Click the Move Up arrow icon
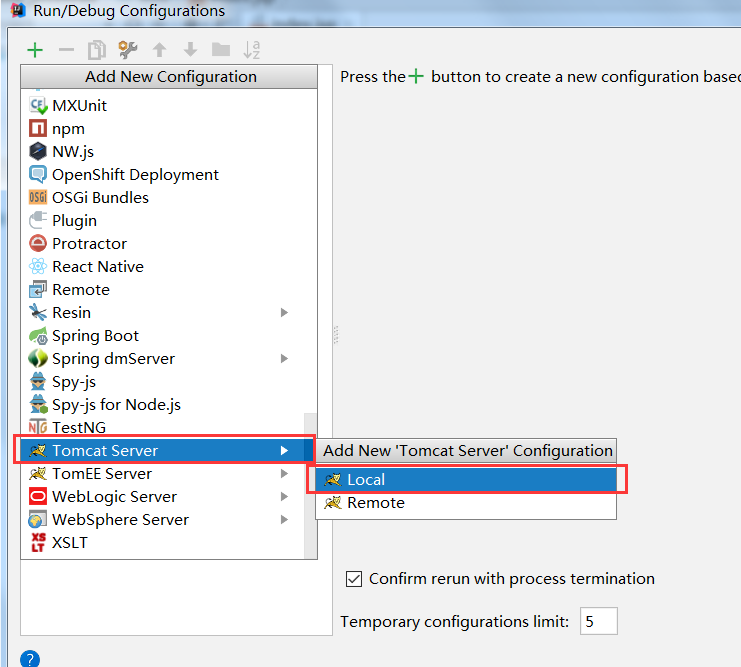The image size is (741, 667). [159, 50]
